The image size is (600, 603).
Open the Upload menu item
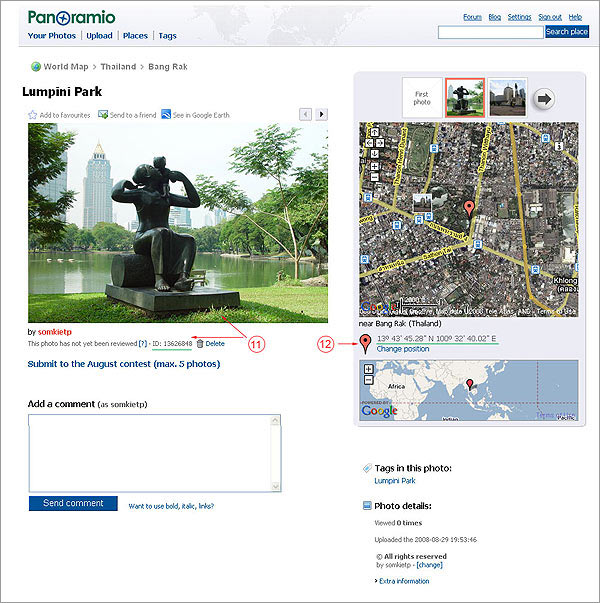[x=99, y=36]
